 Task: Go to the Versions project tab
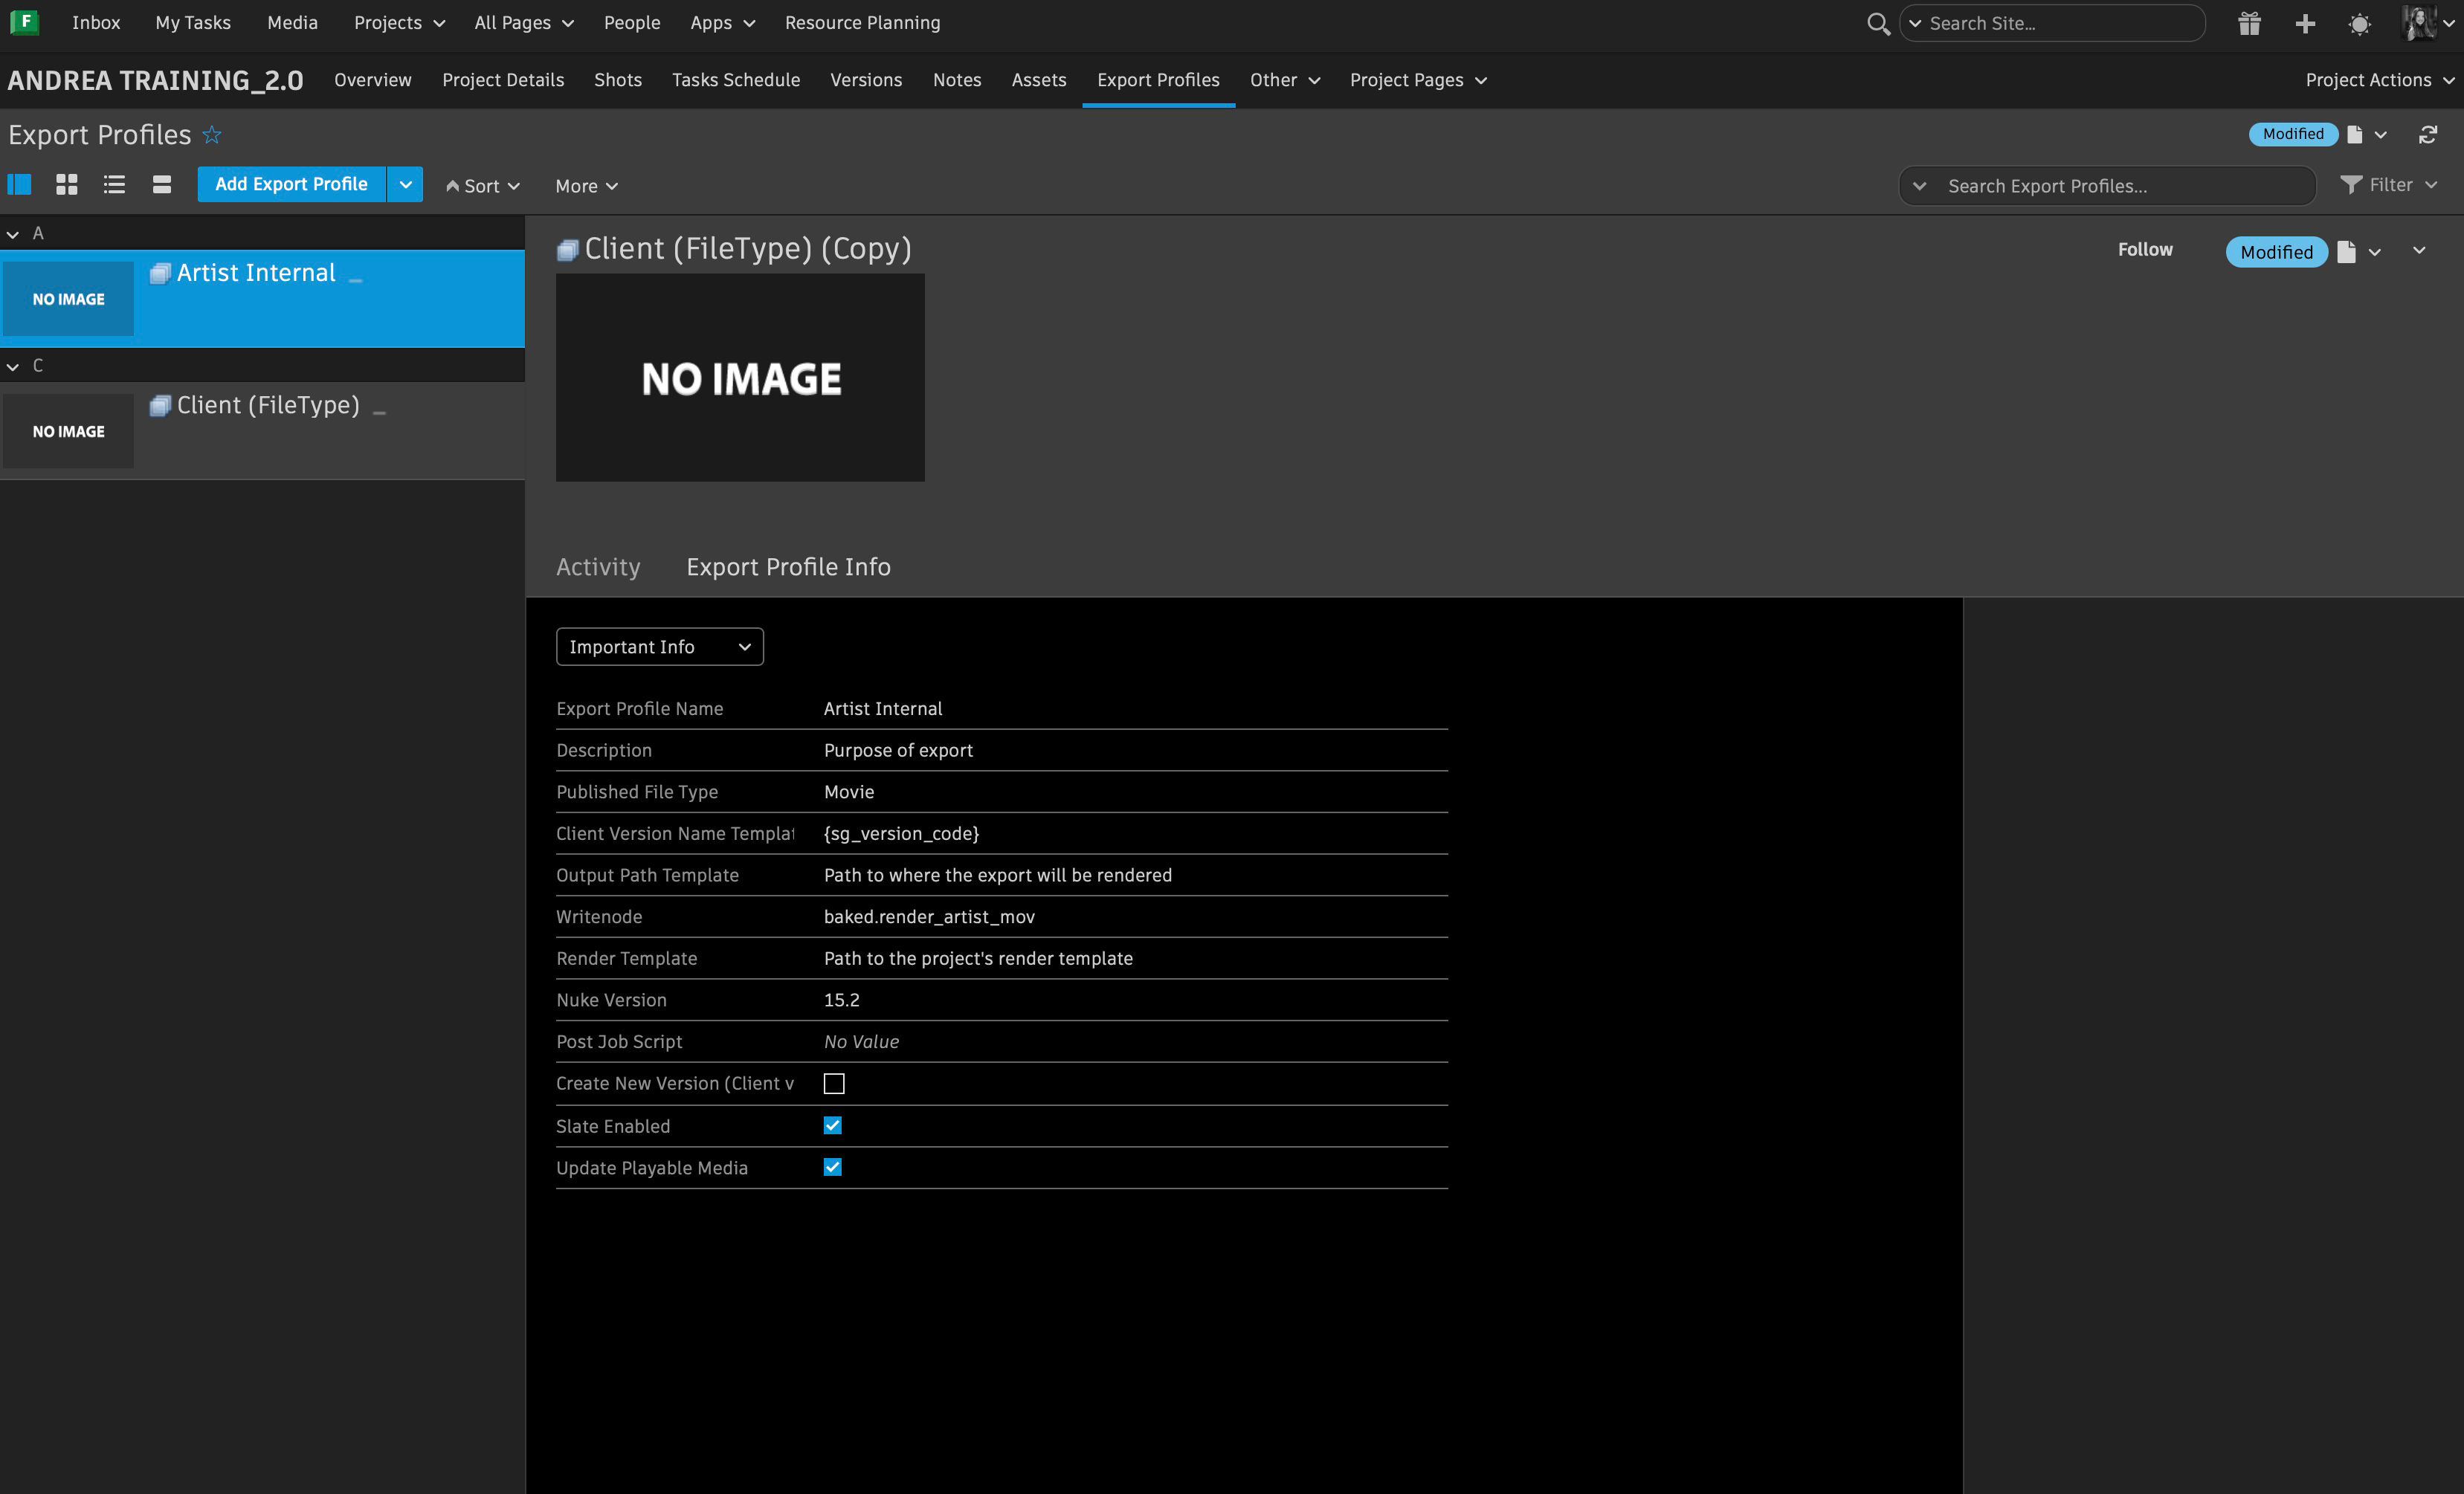pos(866,80)
